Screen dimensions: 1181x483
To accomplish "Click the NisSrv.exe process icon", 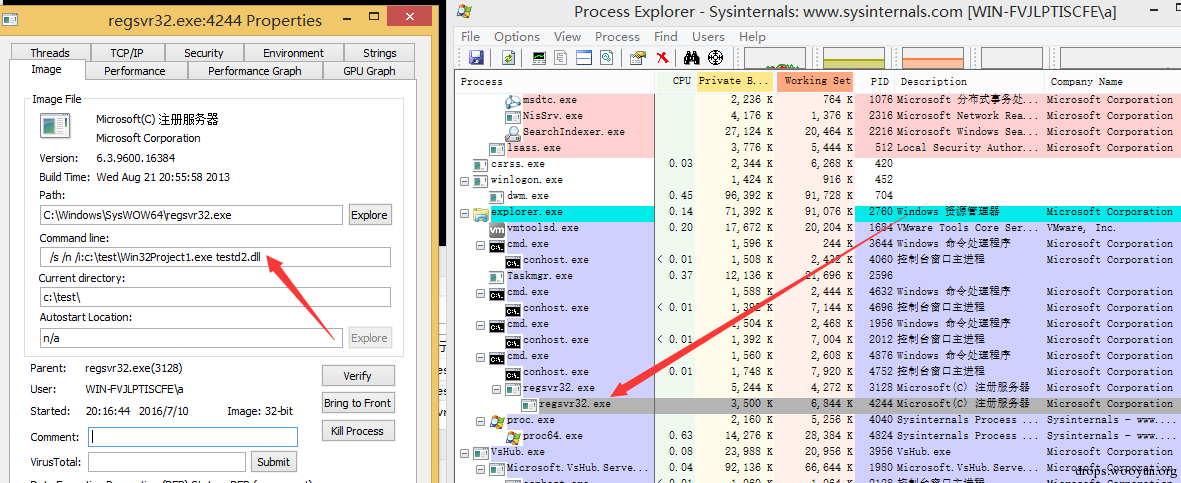I will (513, 116).
